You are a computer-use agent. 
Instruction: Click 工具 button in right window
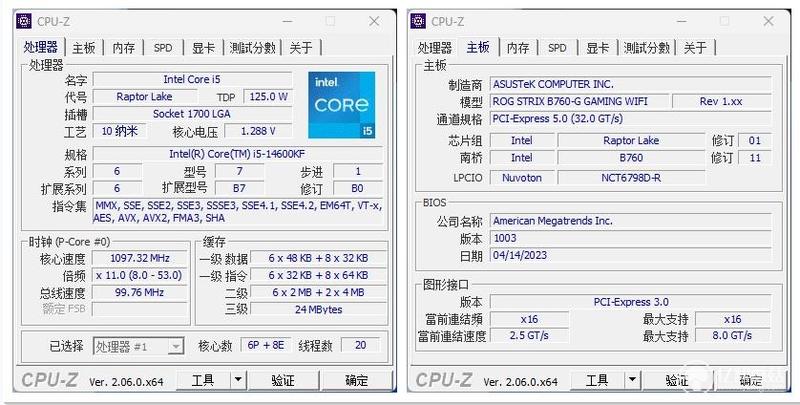[x=597, y=380]
